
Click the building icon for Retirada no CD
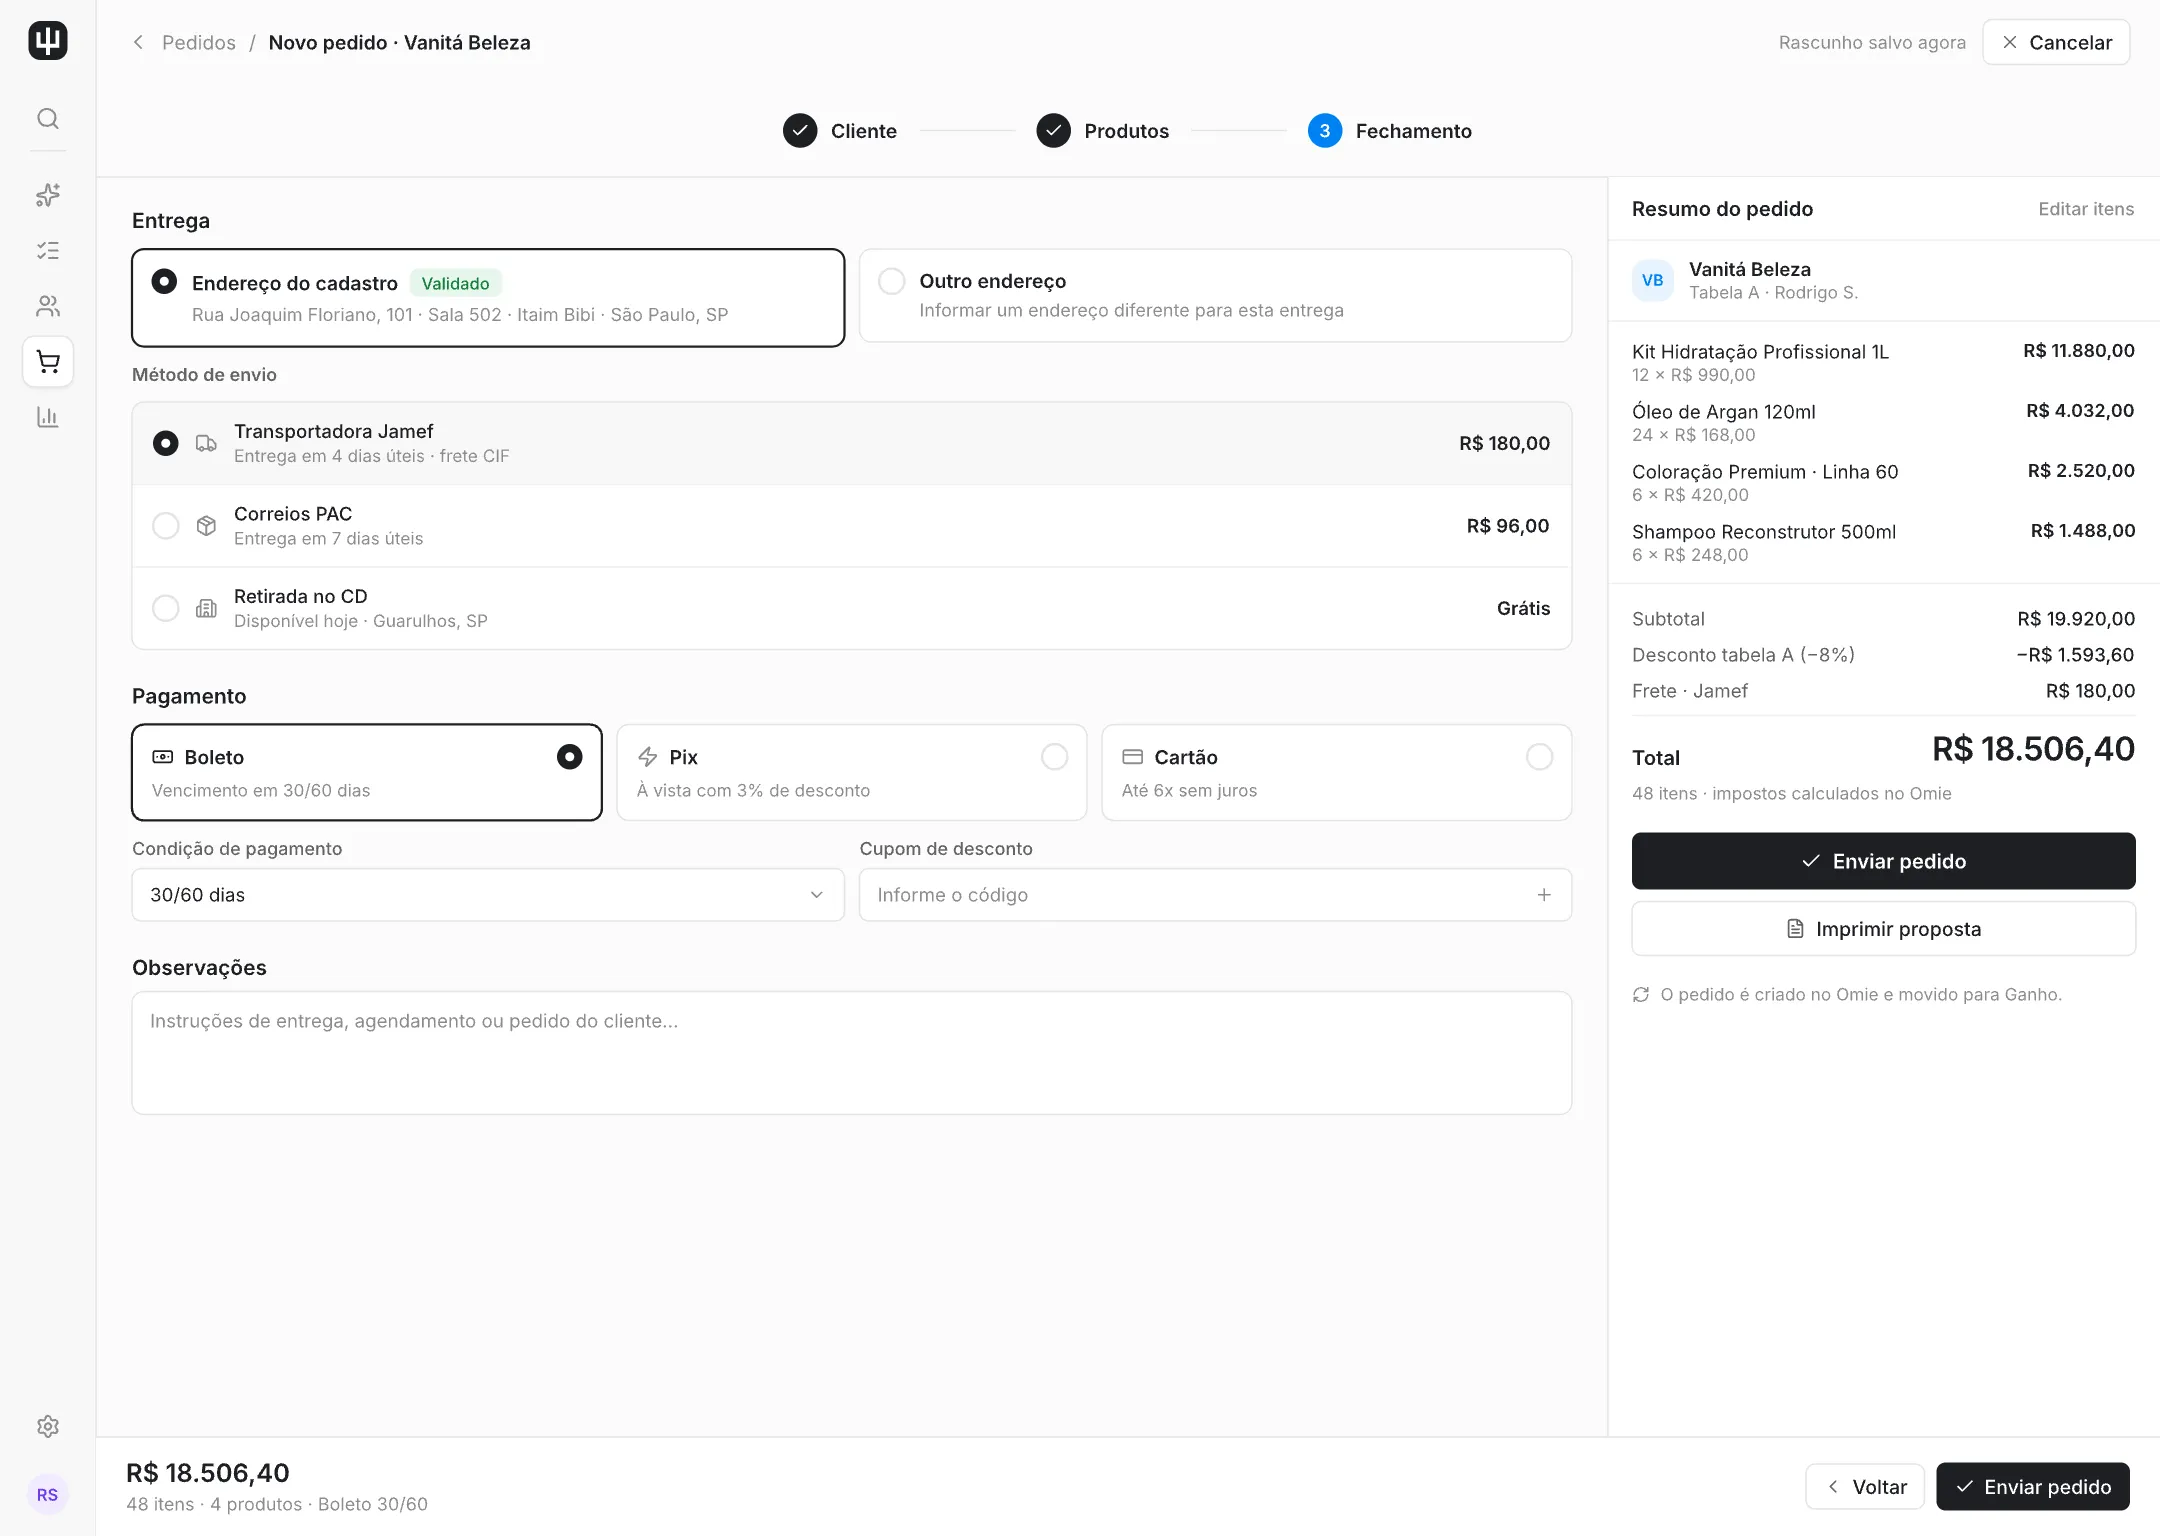[x=206, y=608]
